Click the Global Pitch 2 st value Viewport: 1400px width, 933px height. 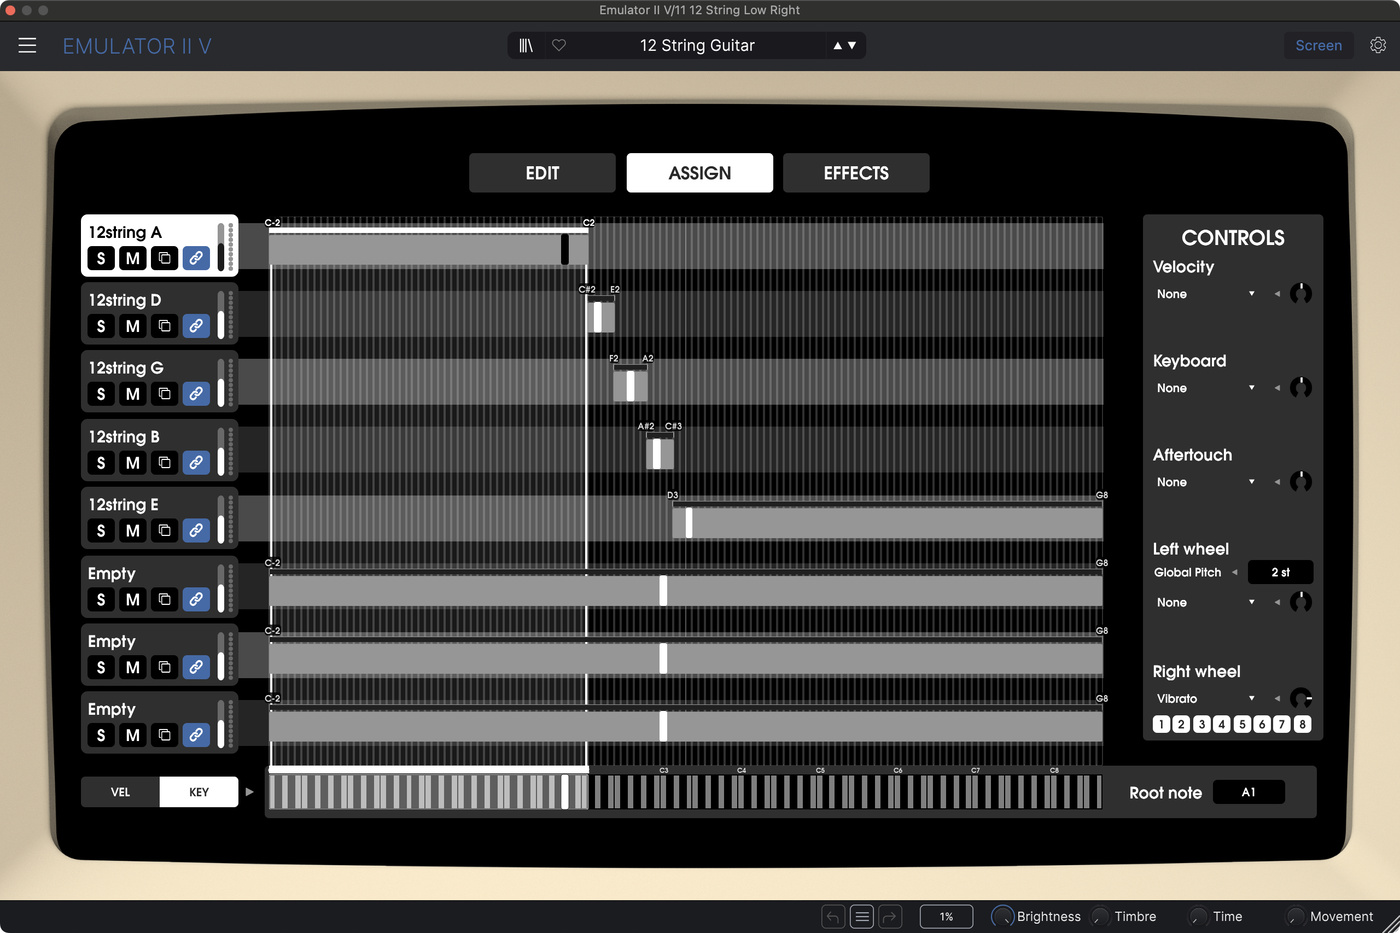point(1281,572)
